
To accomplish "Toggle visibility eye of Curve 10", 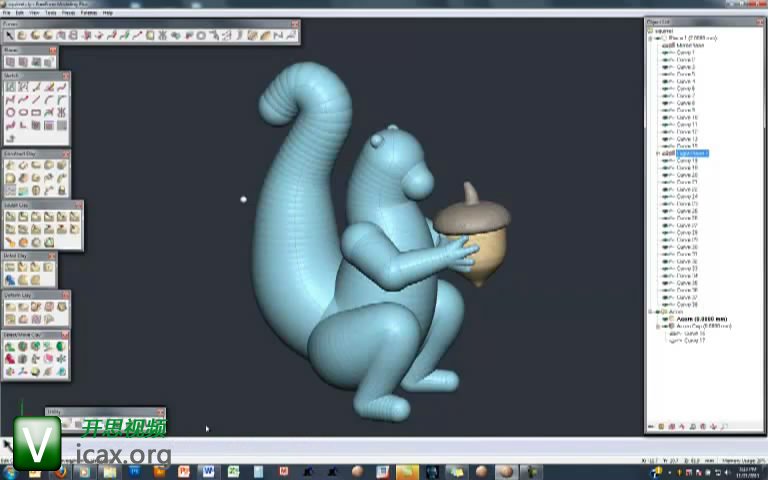I will [665, 118].
